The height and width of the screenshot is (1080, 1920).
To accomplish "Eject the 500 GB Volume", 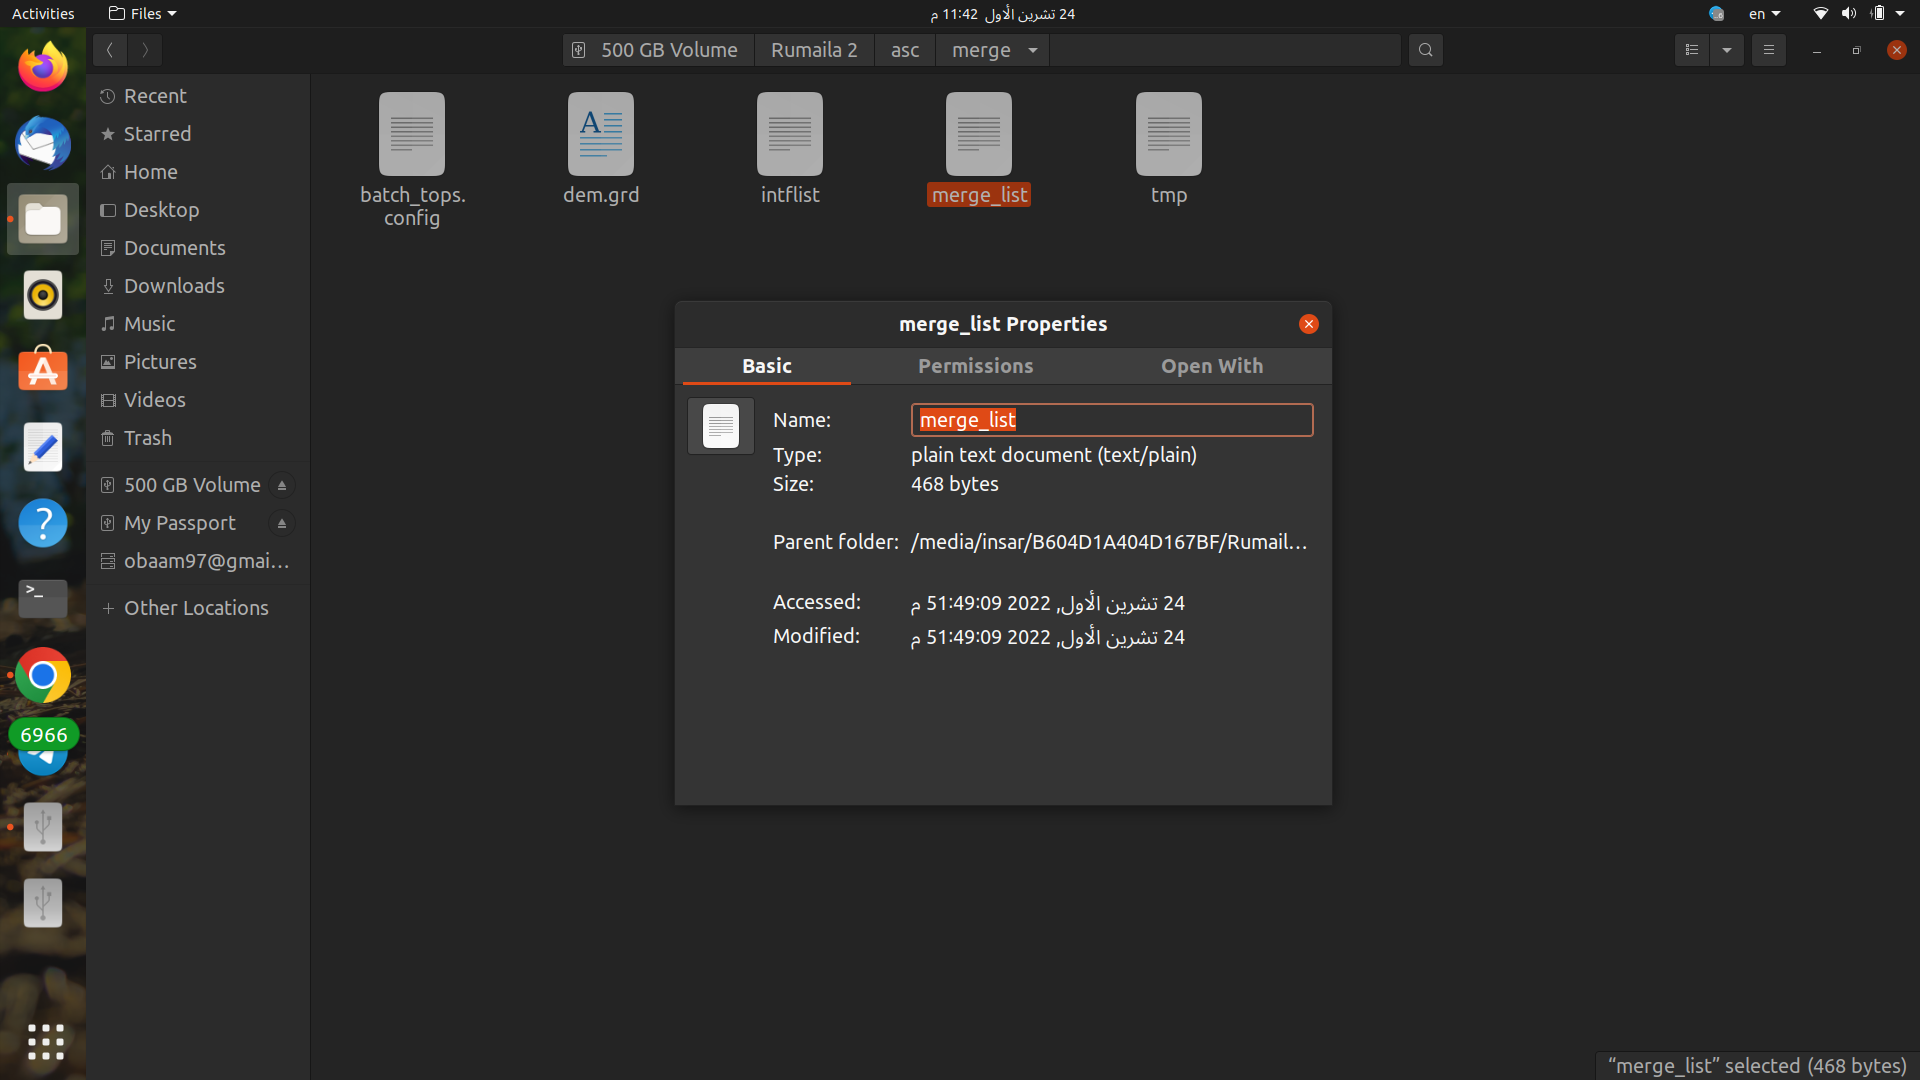I will pyautogui.click(x=281, y=485).
